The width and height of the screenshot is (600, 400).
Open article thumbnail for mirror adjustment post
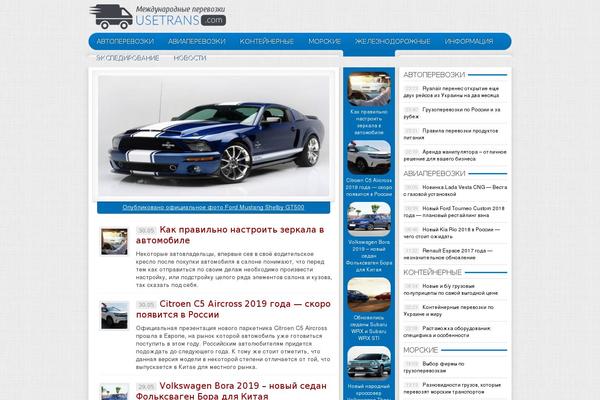click(x=114, y=242)
